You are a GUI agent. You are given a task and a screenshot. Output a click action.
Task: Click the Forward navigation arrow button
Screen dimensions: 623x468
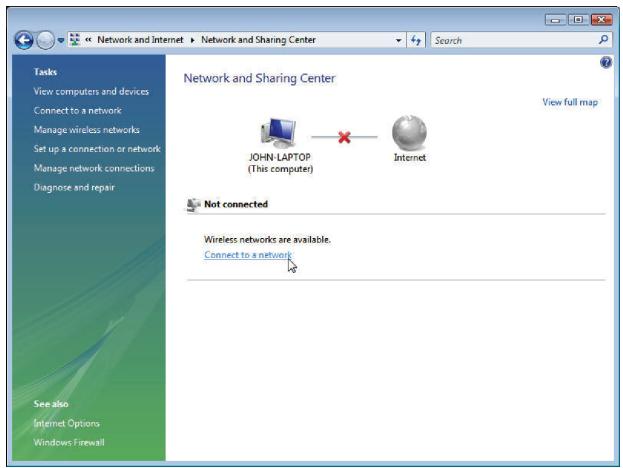click(45, 40)
